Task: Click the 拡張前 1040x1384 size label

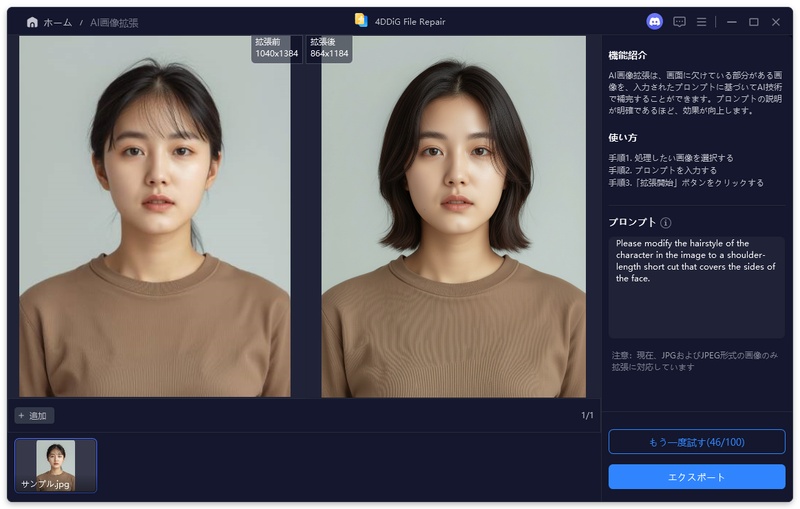Action: (x=277, y=48)
